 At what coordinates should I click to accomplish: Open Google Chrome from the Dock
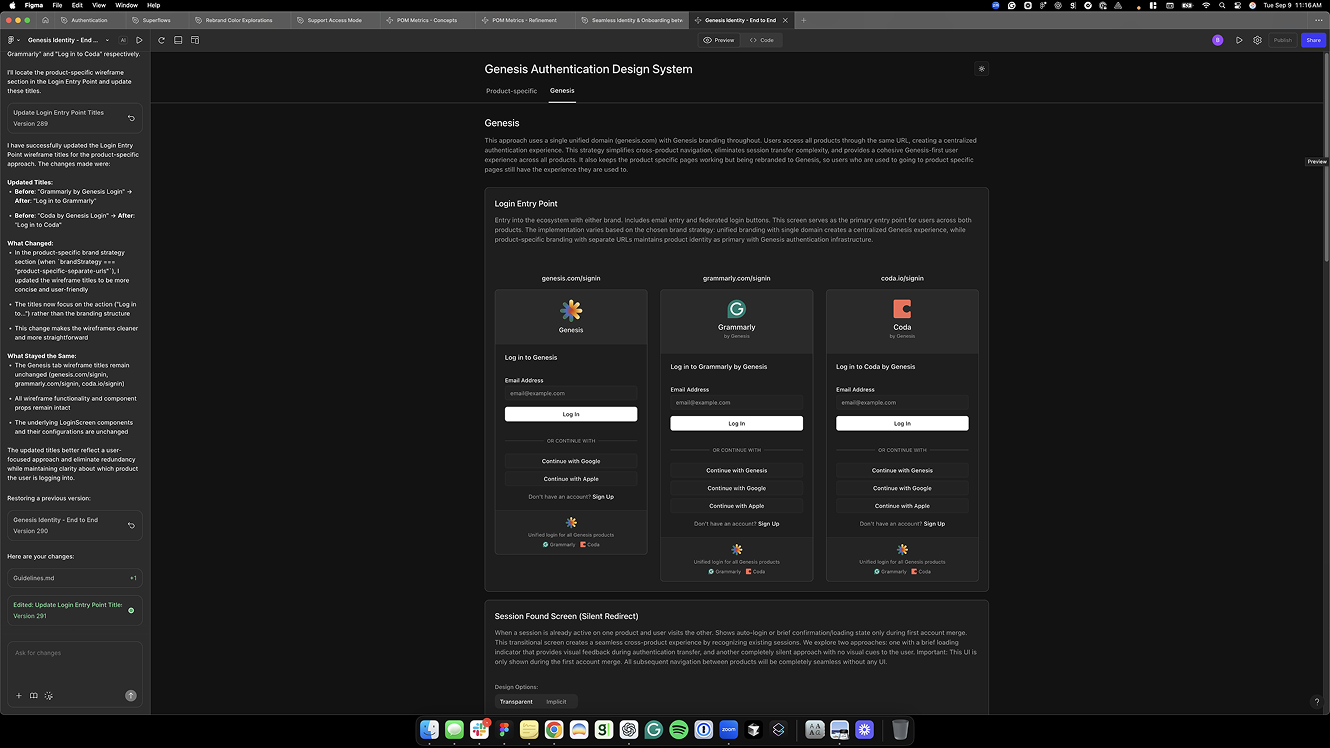click(x=554, y=730)
